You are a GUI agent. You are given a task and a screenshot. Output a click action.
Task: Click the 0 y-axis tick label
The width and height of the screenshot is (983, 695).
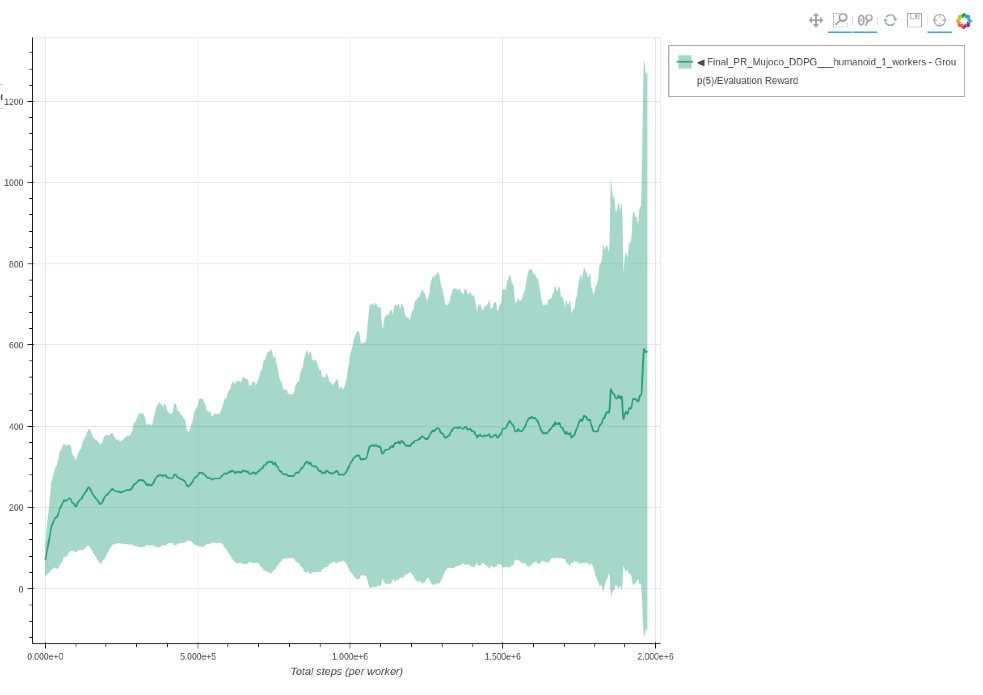pyautogui.click(x=23, y=589)
